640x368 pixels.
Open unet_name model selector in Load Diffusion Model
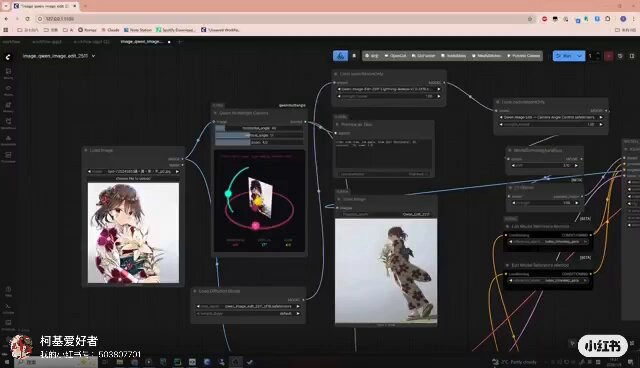[x=248, y=306]
